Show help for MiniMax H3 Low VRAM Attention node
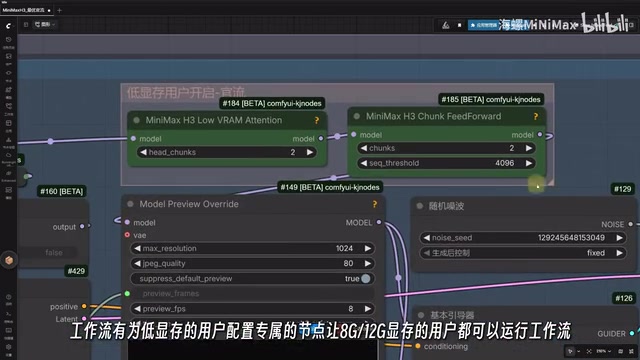The image size is (640, 360). (x=317, y=120)
